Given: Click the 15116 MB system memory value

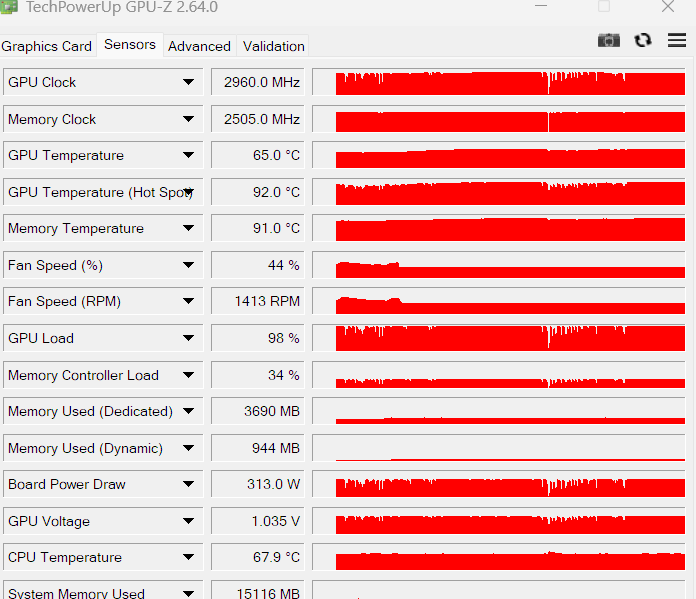Looking at the screenshot, I should (258, 590).
